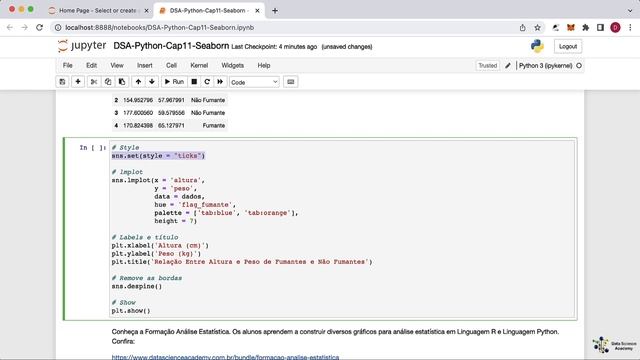Screen dimensions: 640x360
Task: Toggle the browser side panel icon
Action: tap(600, 28)
